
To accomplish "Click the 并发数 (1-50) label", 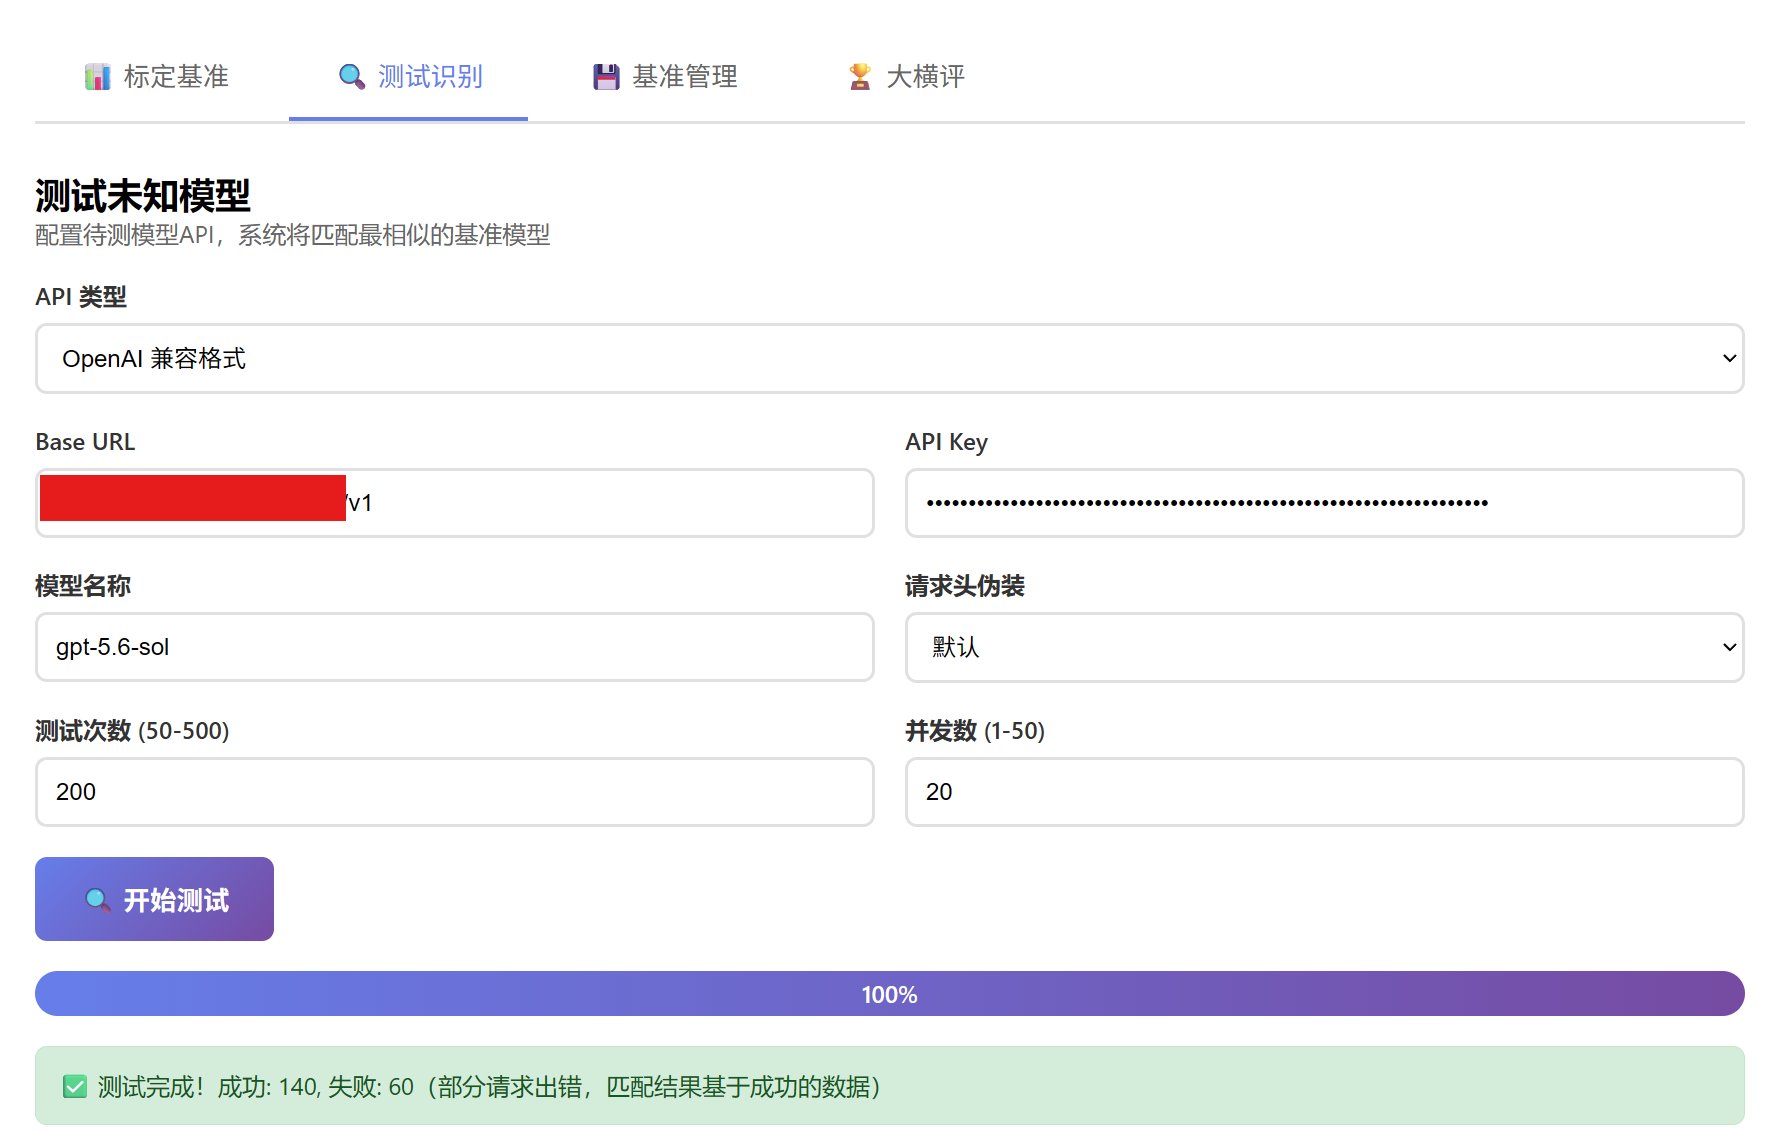I will pos(975,731).
